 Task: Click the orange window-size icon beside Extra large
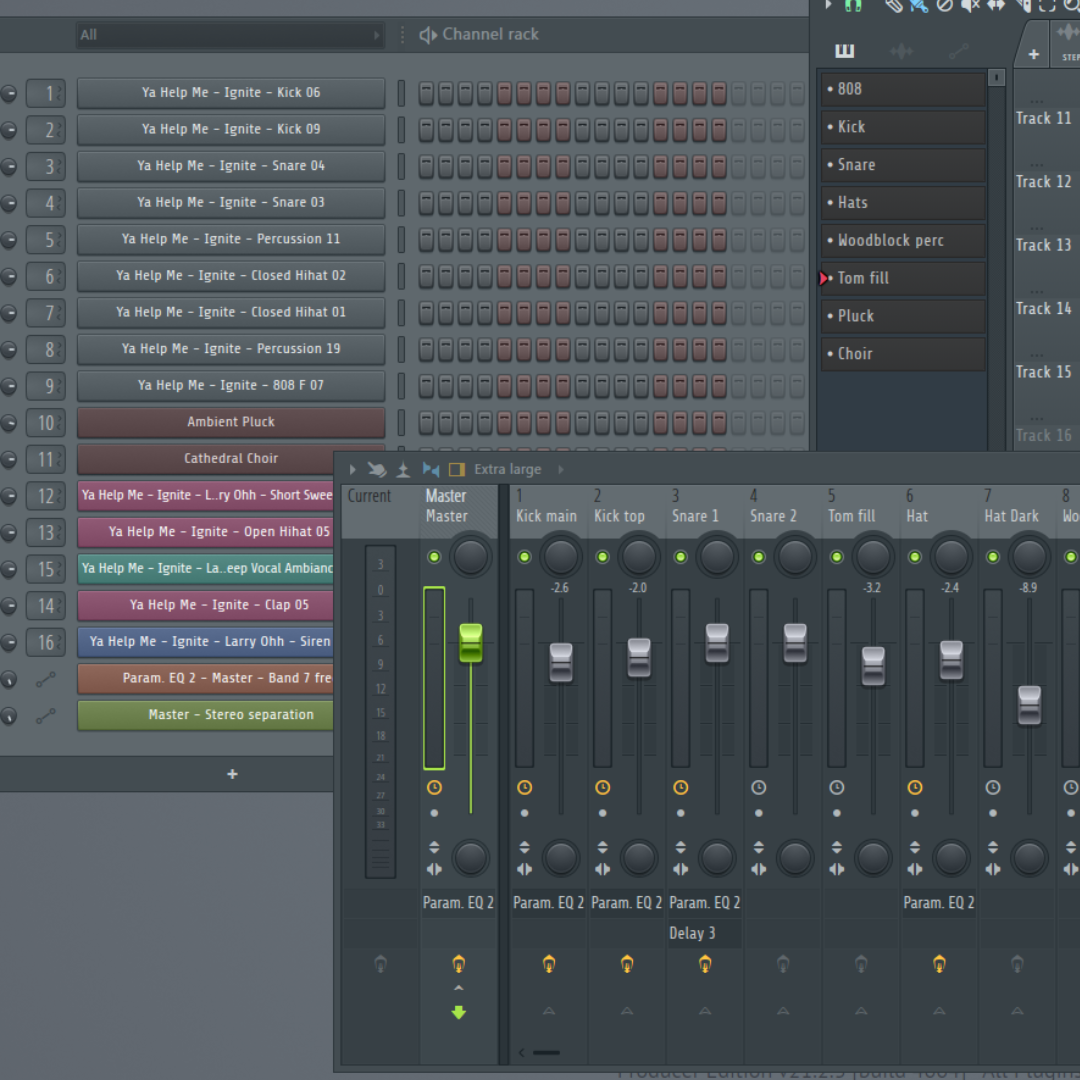pos(458,469)
